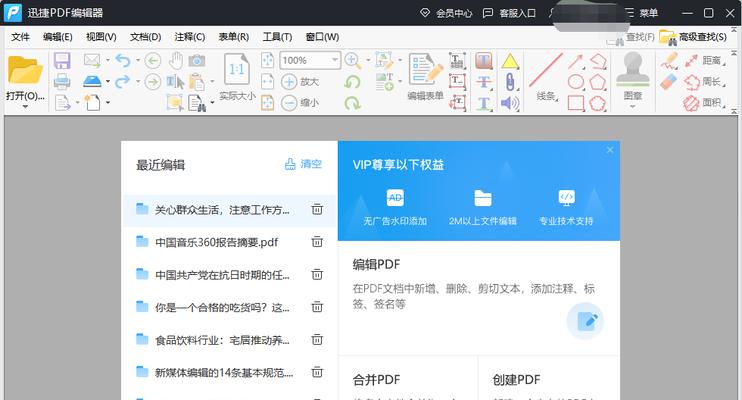This screenshot has width=742, height=400.
Task: Select the Hand tool
Action: click(176, 60)
